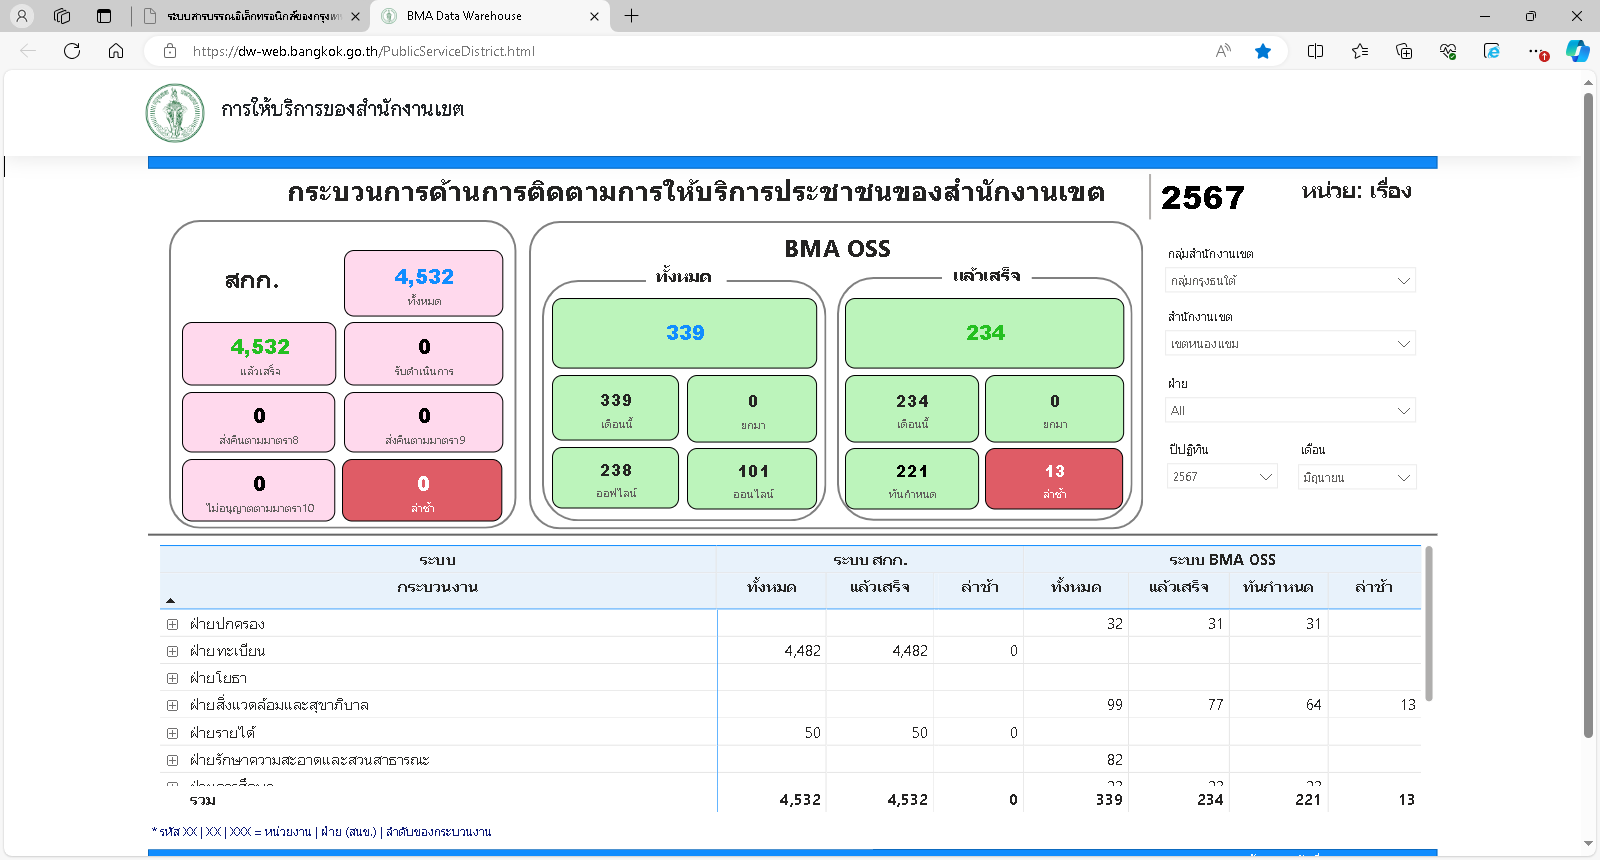Click the blue favorite star icon
The image size is (1600, 860).
[x=1263, y=51]
